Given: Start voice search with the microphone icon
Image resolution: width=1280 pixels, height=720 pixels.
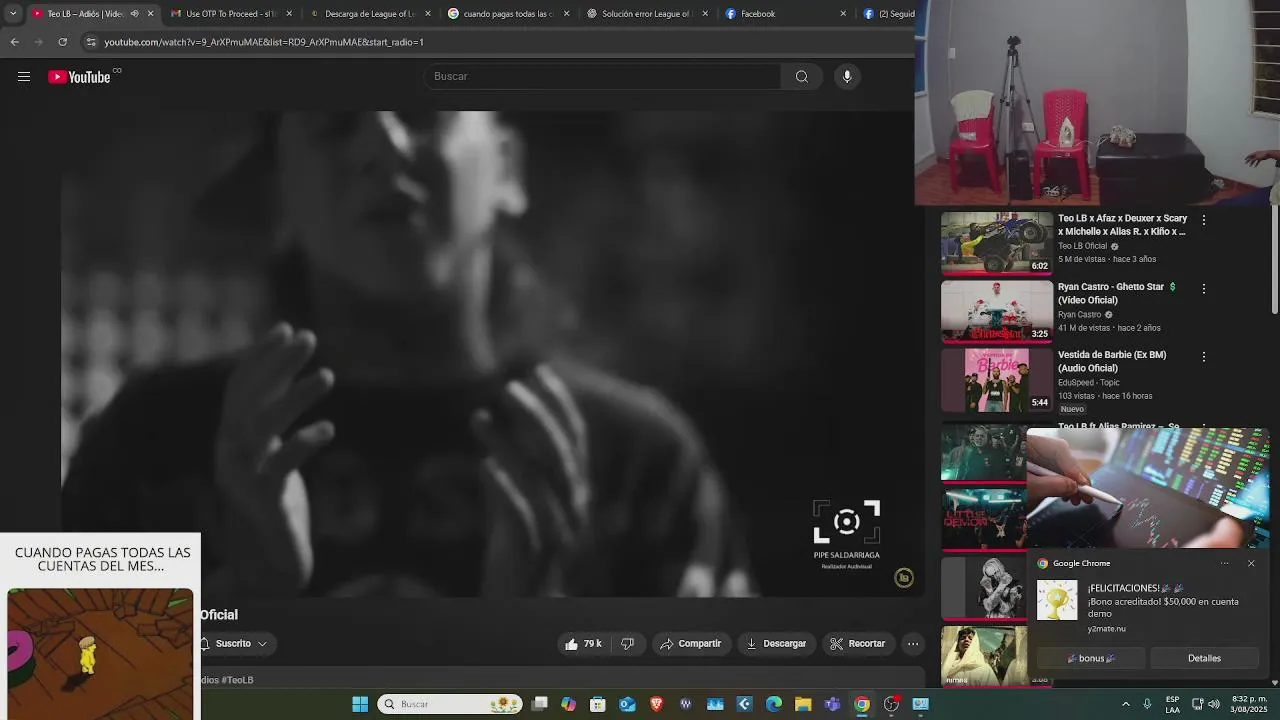Looking at the screenshot, I should pos(847,77).
